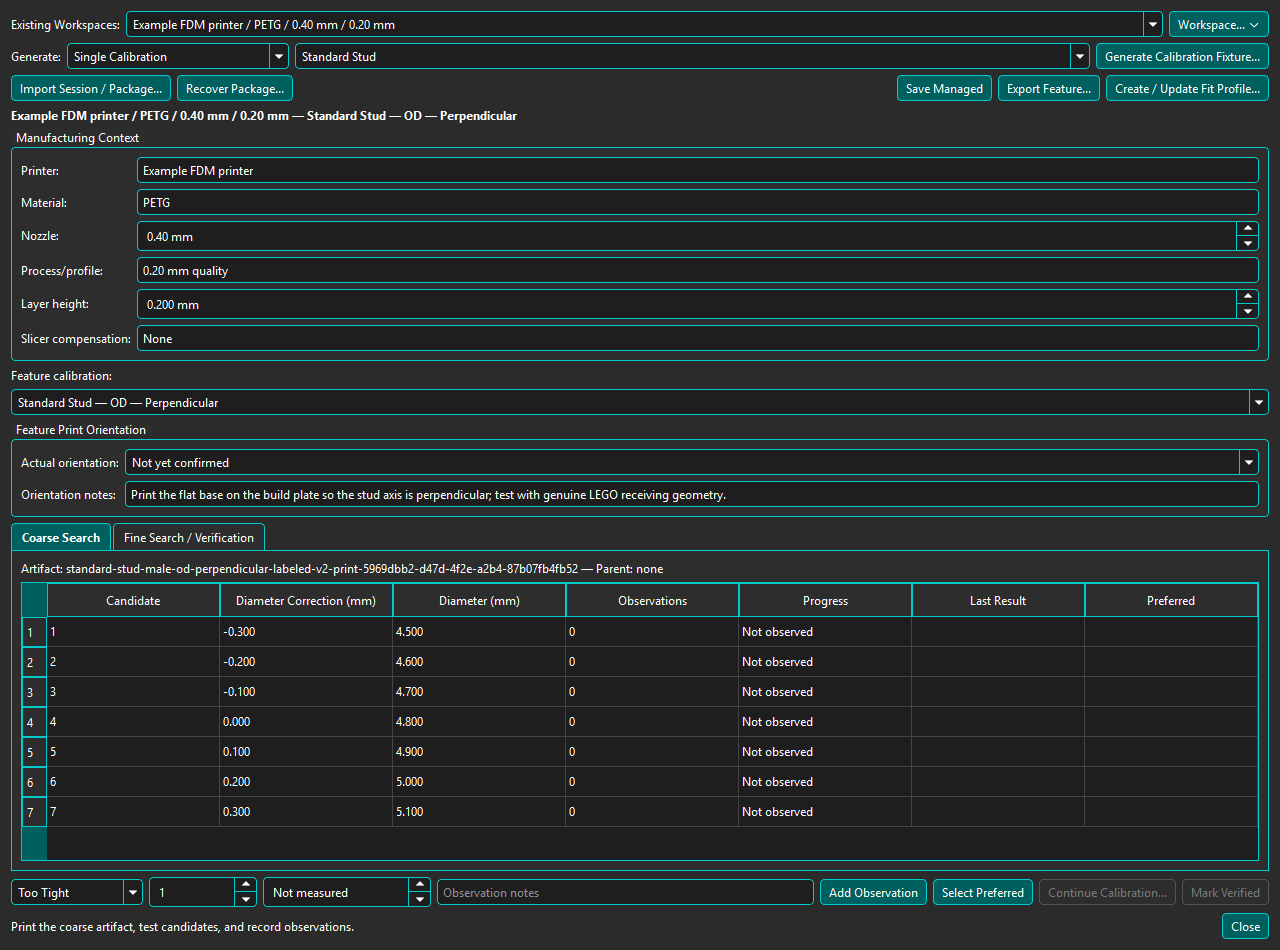Click the Printer input field
This screenshot has width=1280, height=950.
[x=698, y=171]
